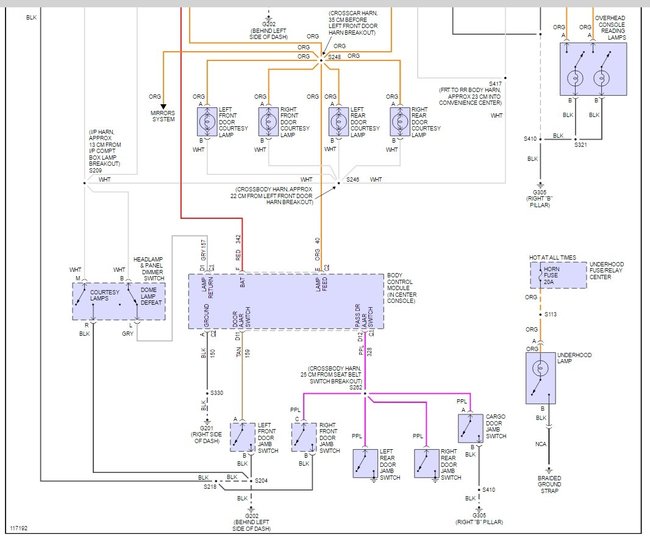The height and width of the screenshot is (540, 650).
Task: Click the G202 ground symbol under S204
Action: coord(251,510)
